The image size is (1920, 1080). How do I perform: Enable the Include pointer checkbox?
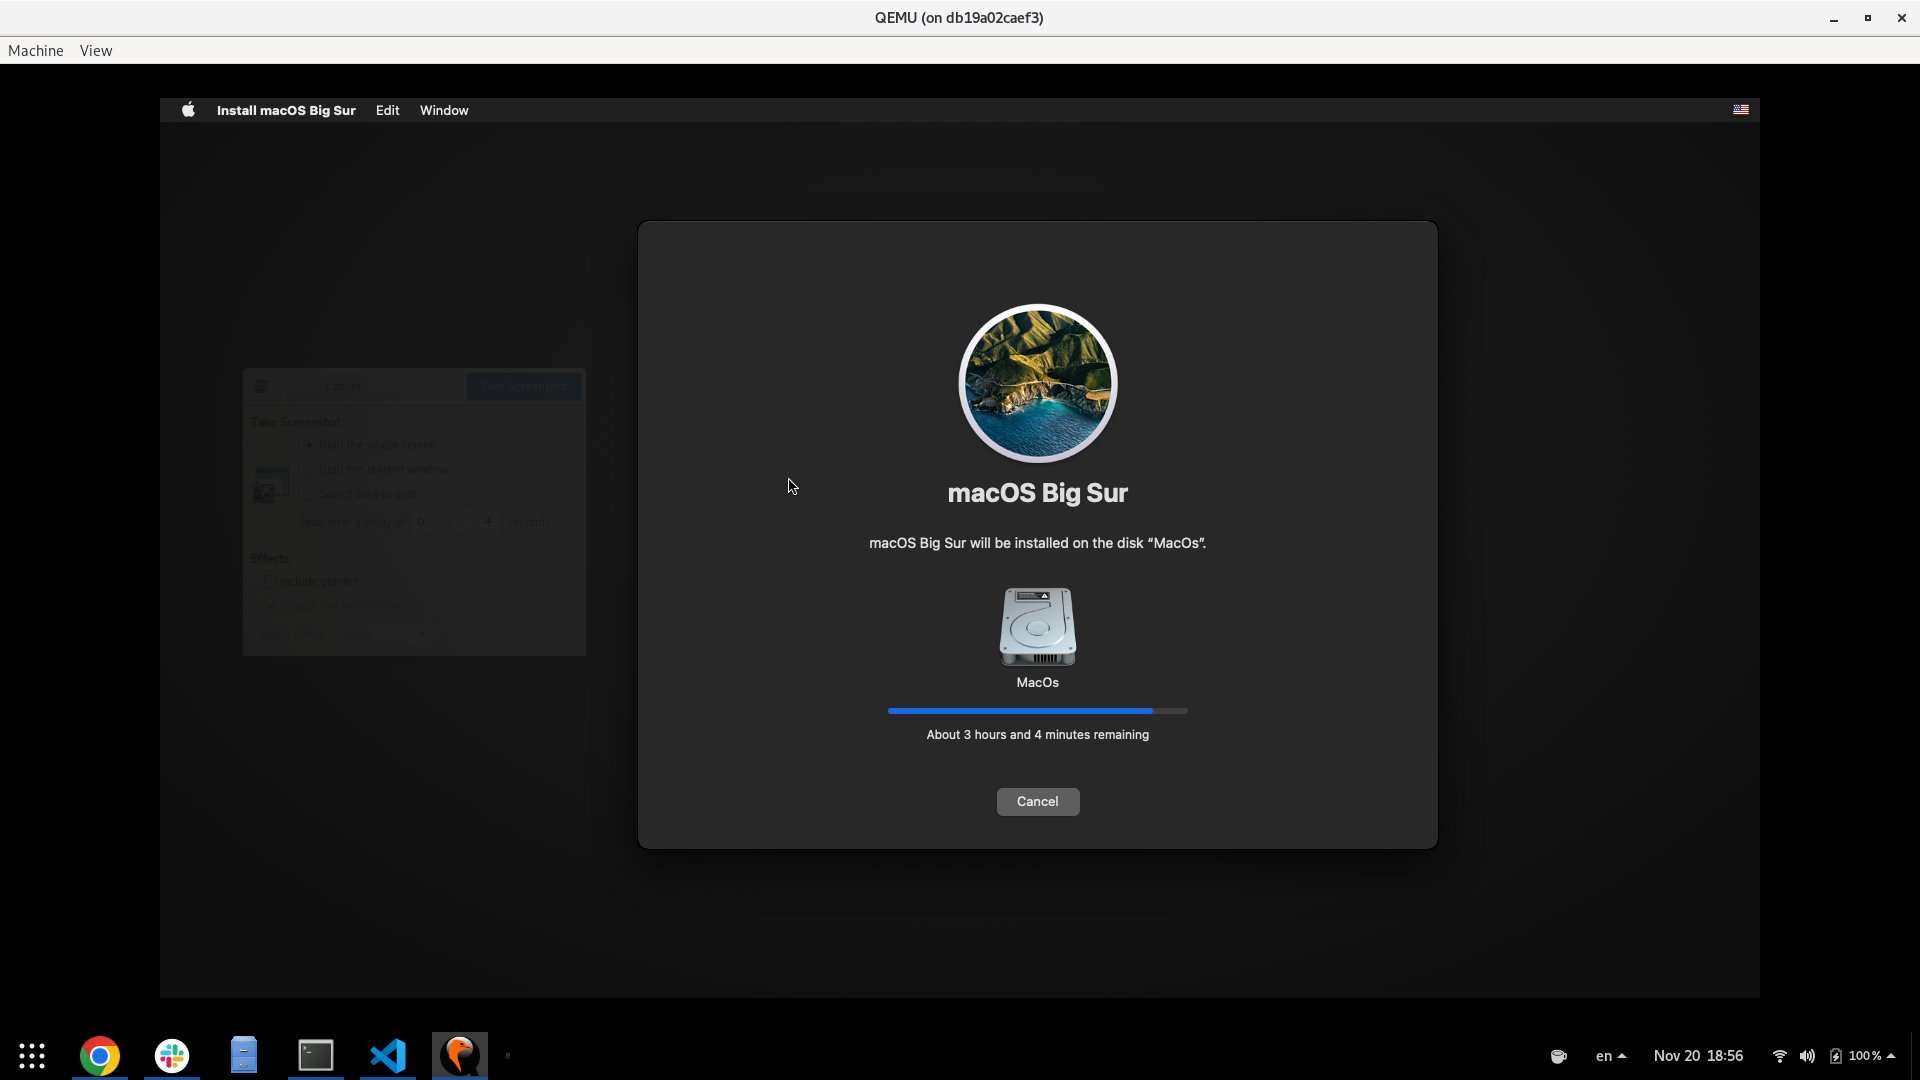269,581
